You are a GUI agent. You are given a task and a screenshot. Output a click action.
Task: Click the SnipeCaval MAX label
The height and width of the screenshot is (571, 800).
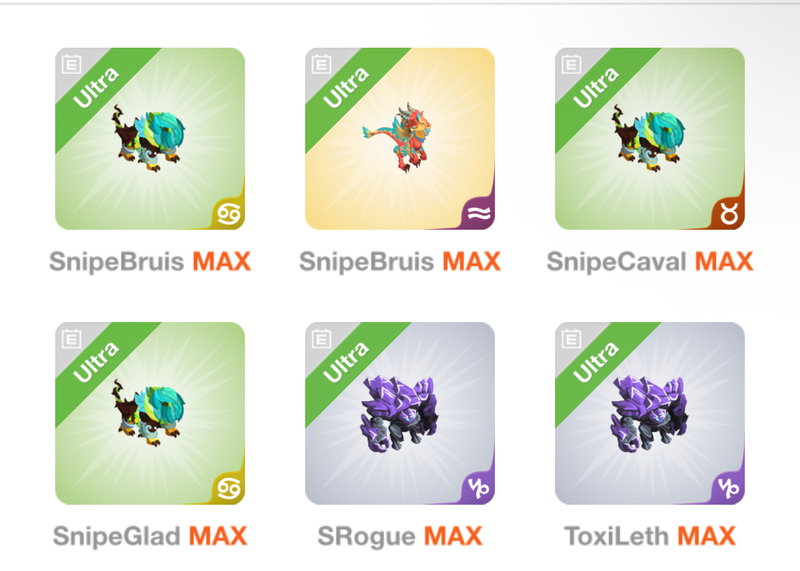[x=650, y=262]
